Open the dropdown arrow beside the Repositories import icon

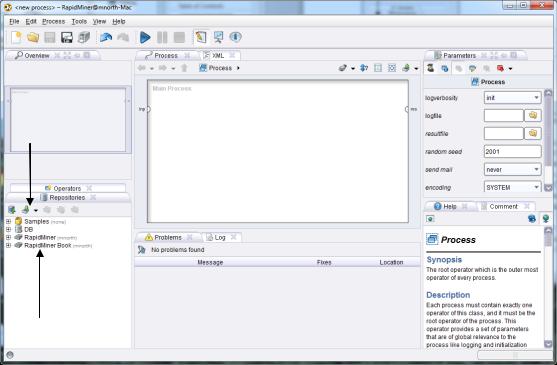click(x=36, y=211)
